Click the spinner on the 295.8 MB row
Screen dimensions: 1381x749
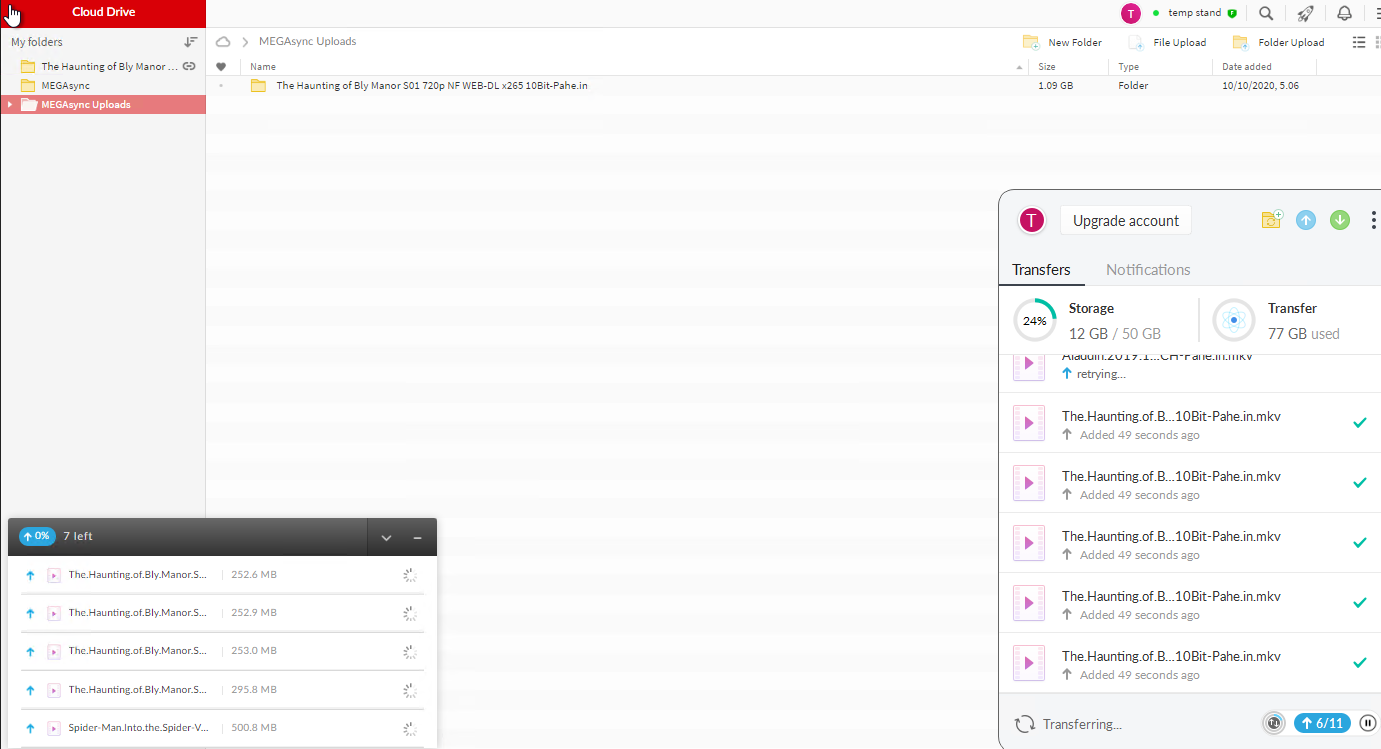pos(409,690)
